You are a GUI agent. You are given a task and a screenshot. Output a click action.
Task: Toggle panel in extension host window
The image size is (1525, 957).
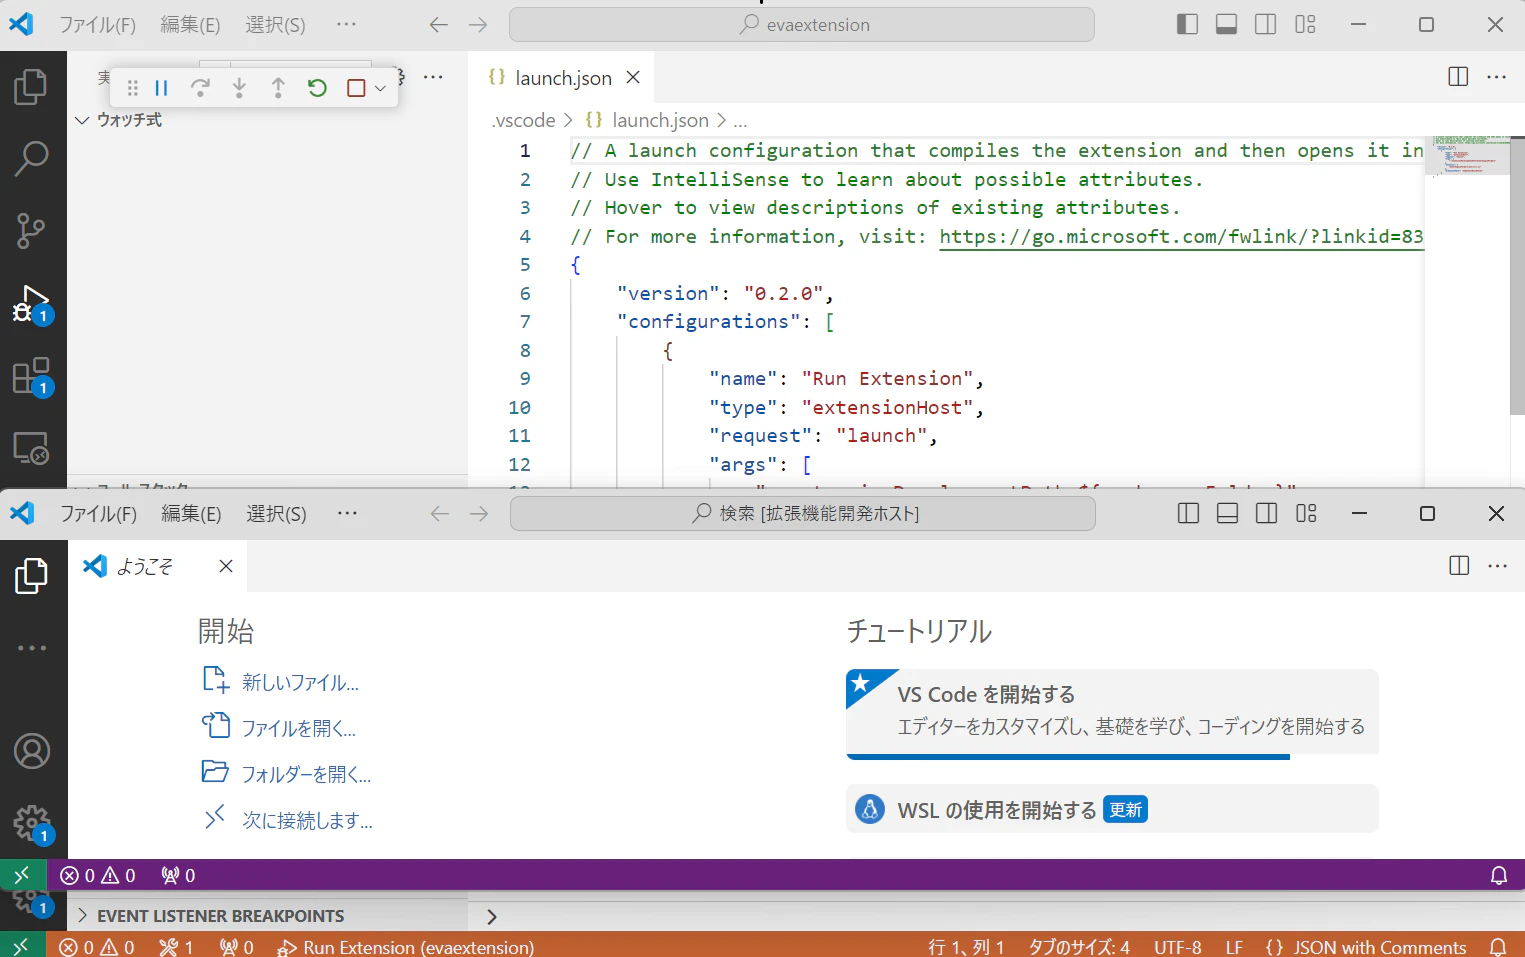1227,513
